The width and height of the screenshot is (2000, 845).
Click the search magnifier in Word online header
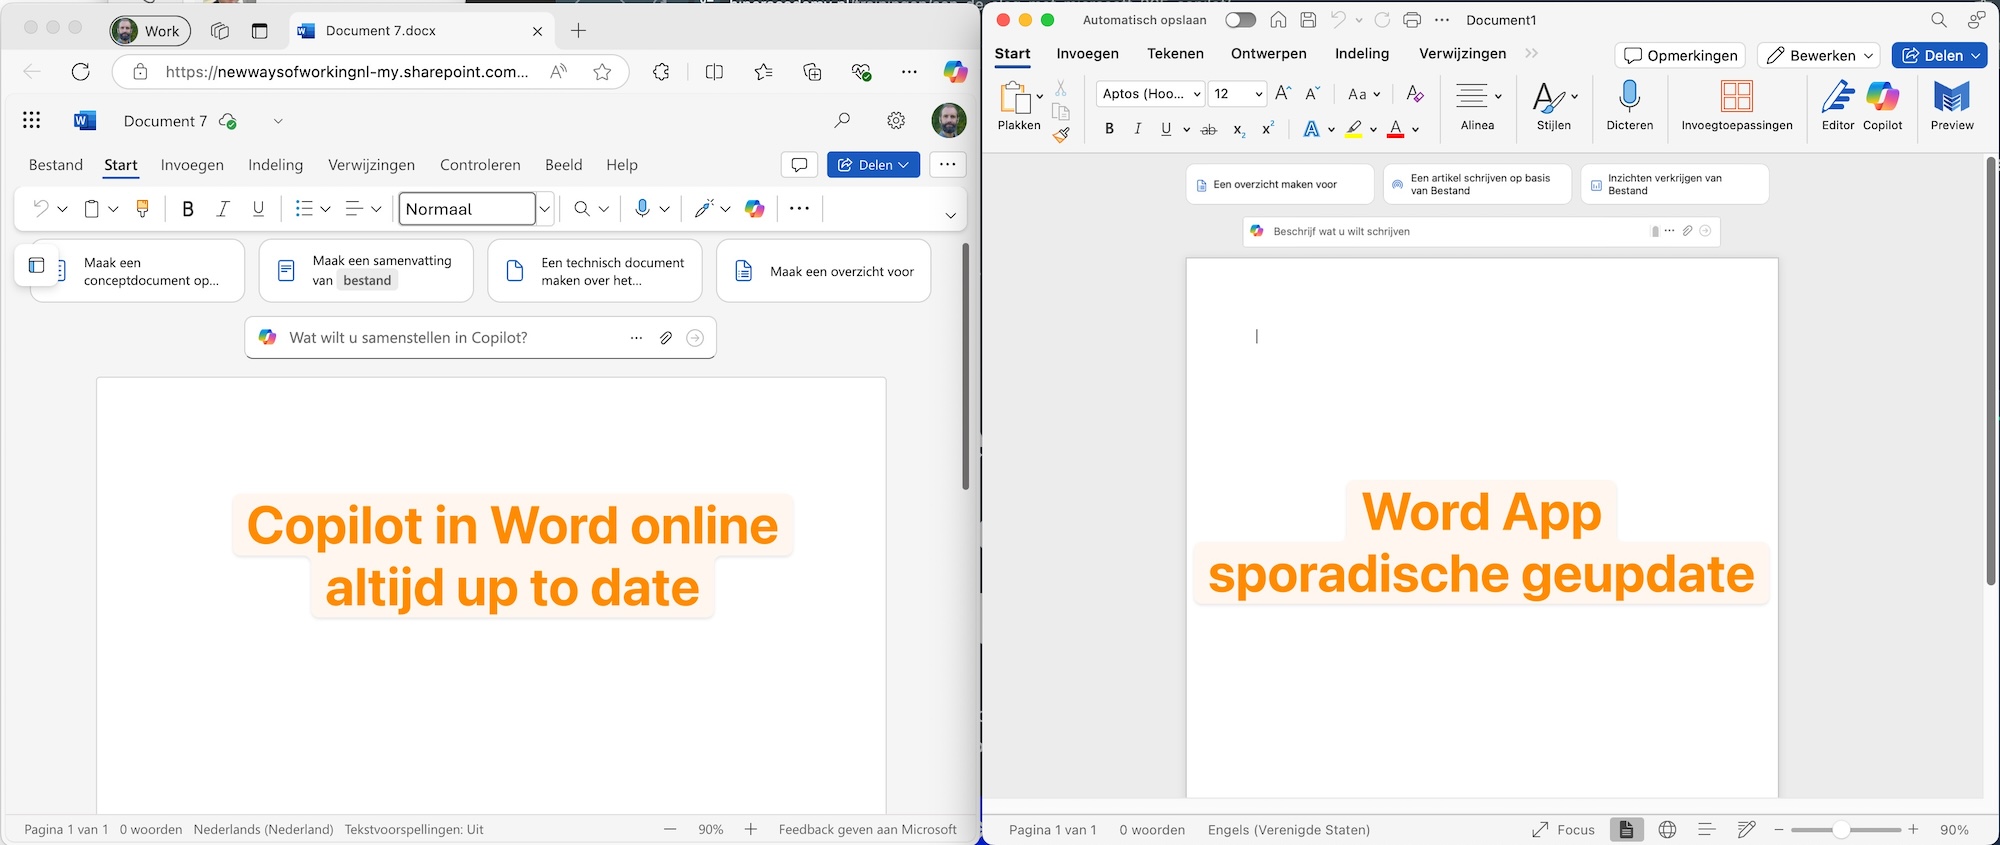coord(842,121)
